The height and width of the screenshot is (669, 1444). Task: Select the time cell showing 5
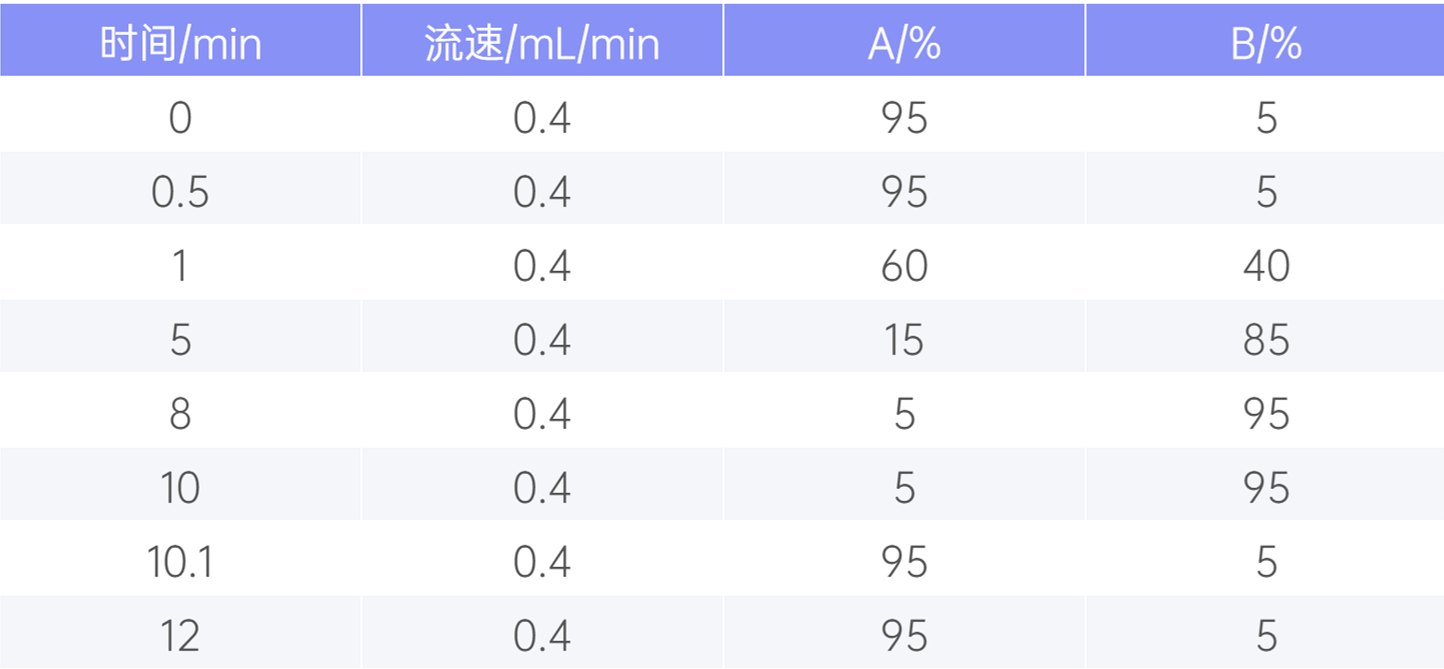tap(180, 340)
